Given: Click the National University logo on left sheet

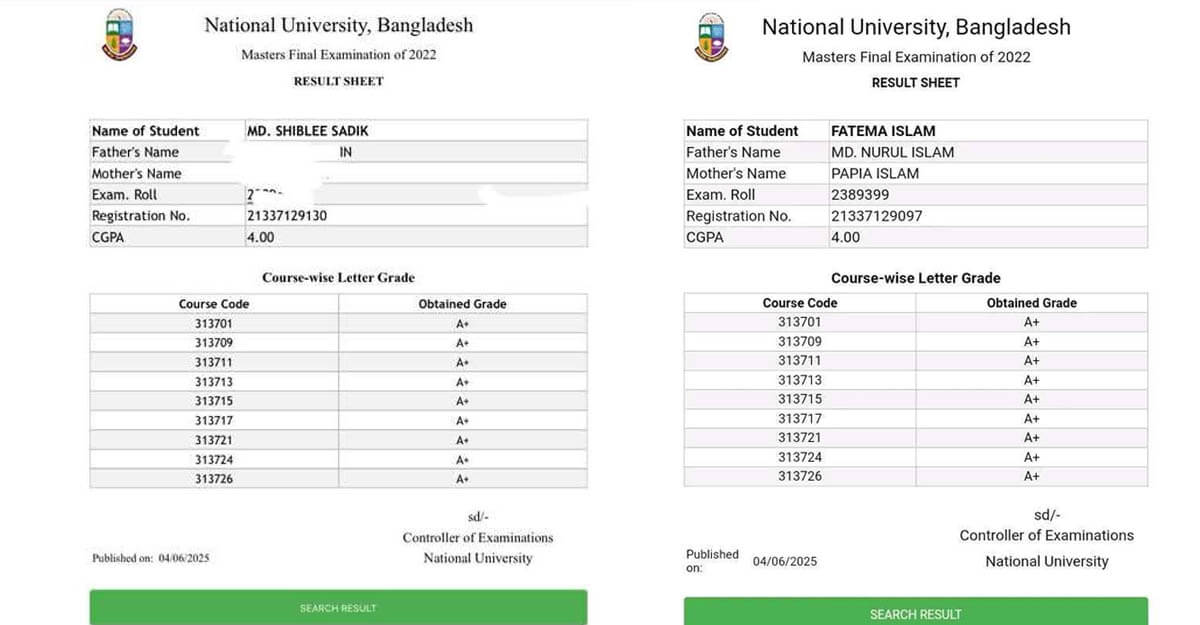Looking at the screenshot, I should tap(119, 35).
